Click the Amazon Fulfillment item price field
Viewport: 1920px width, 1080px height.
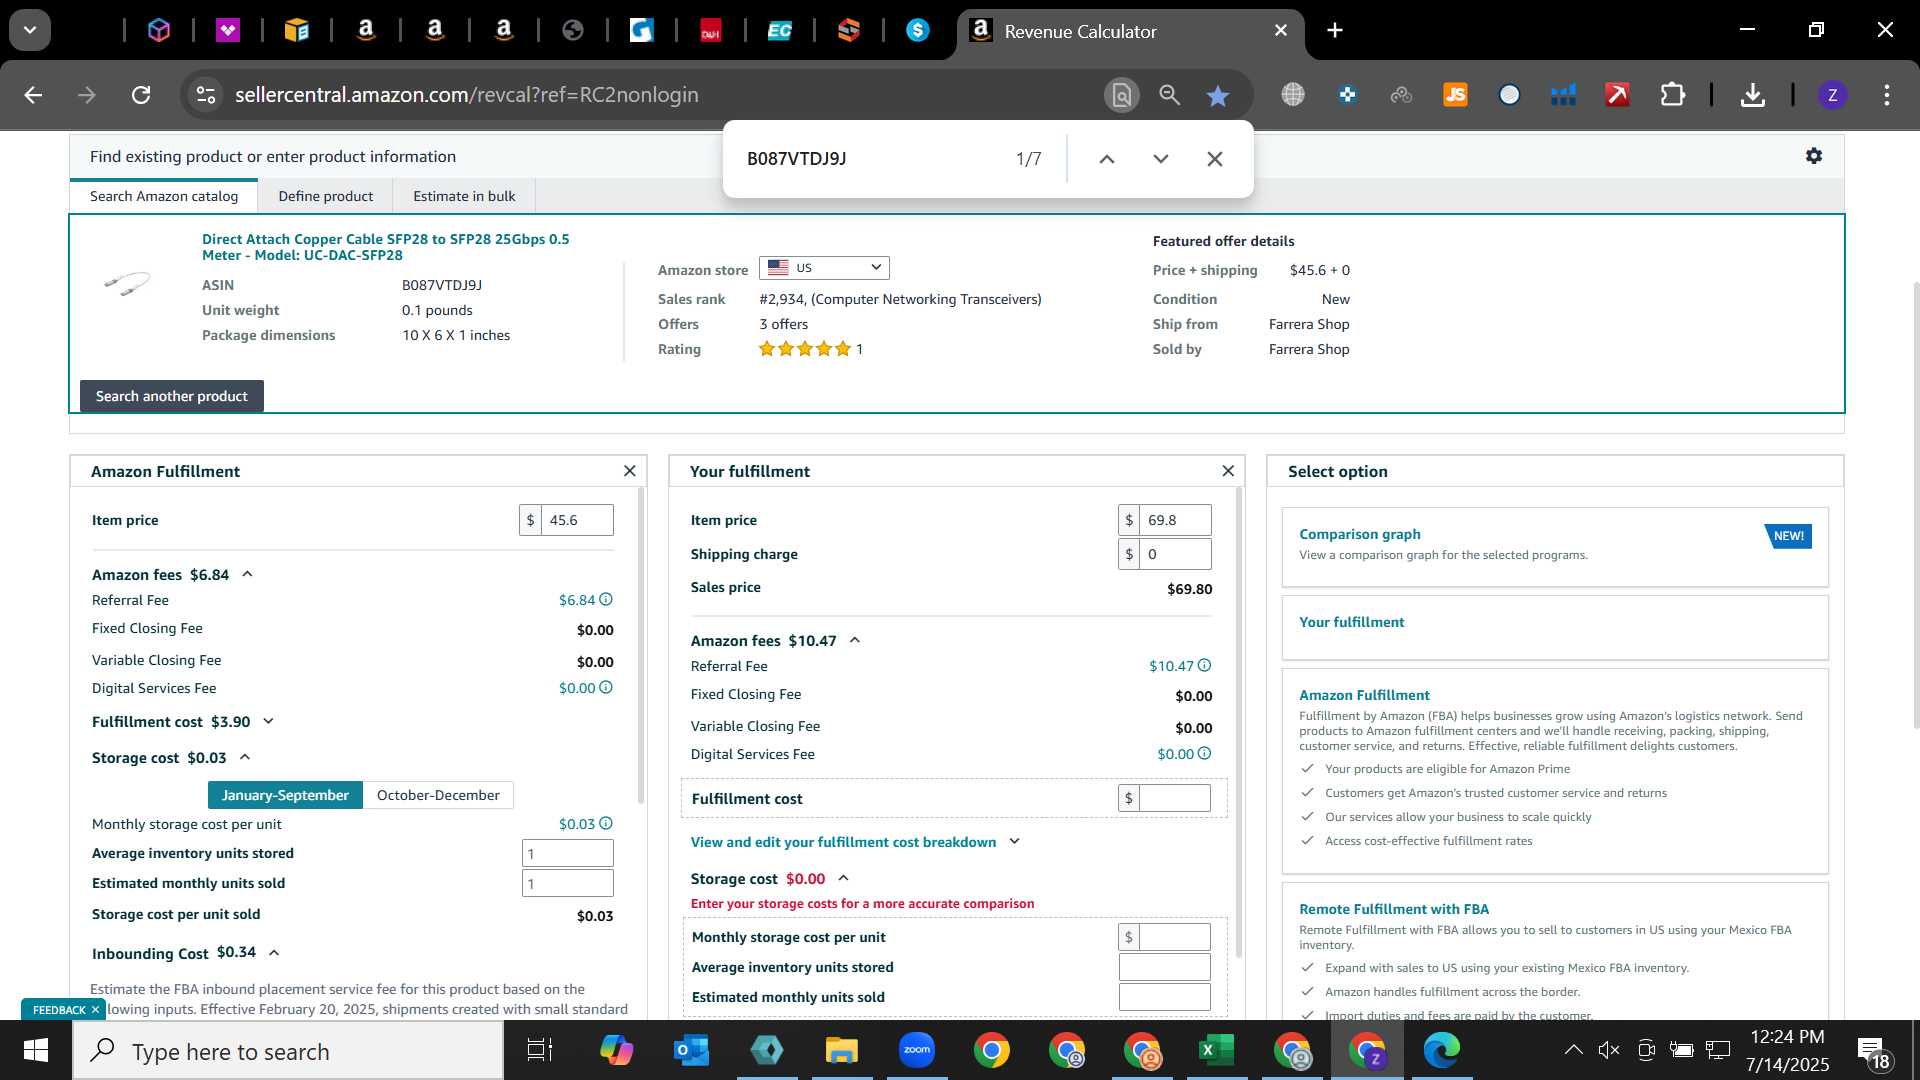coord(577,520)
